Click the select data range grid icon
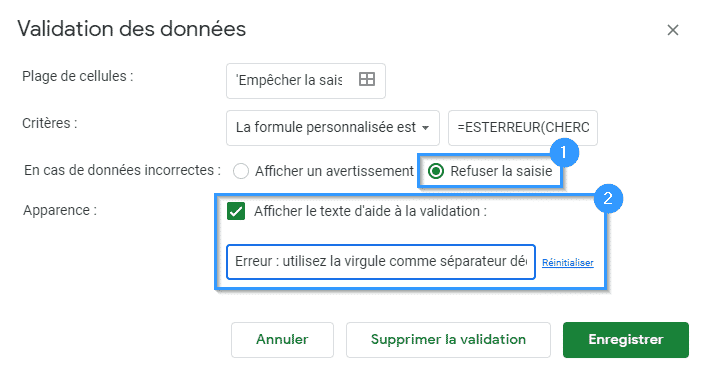The width and height of the screenshot is (705, 376). [x=367, y=80]
